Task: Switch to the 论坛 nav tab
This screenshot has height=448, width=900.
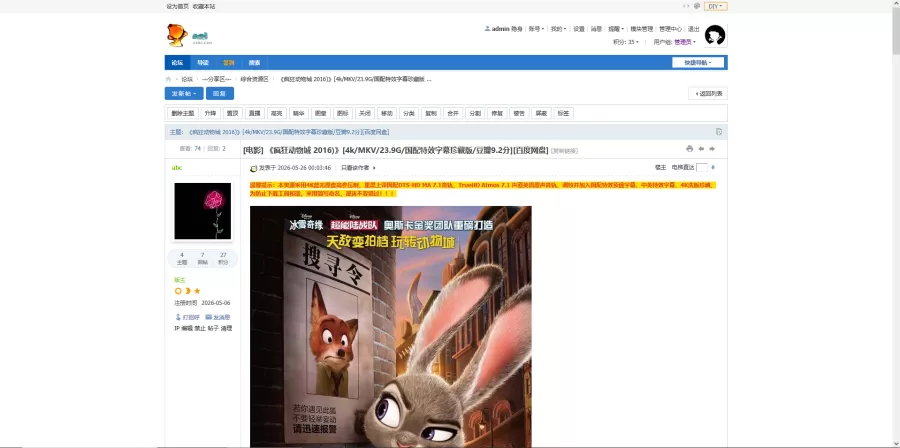Action: [177, 63]
